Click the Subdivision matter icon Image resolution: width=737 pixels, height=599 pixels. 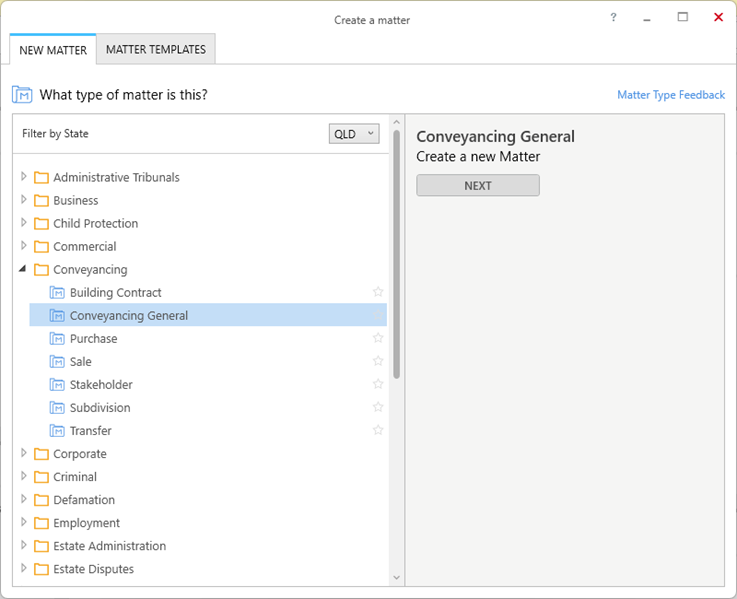click(57, 408)
